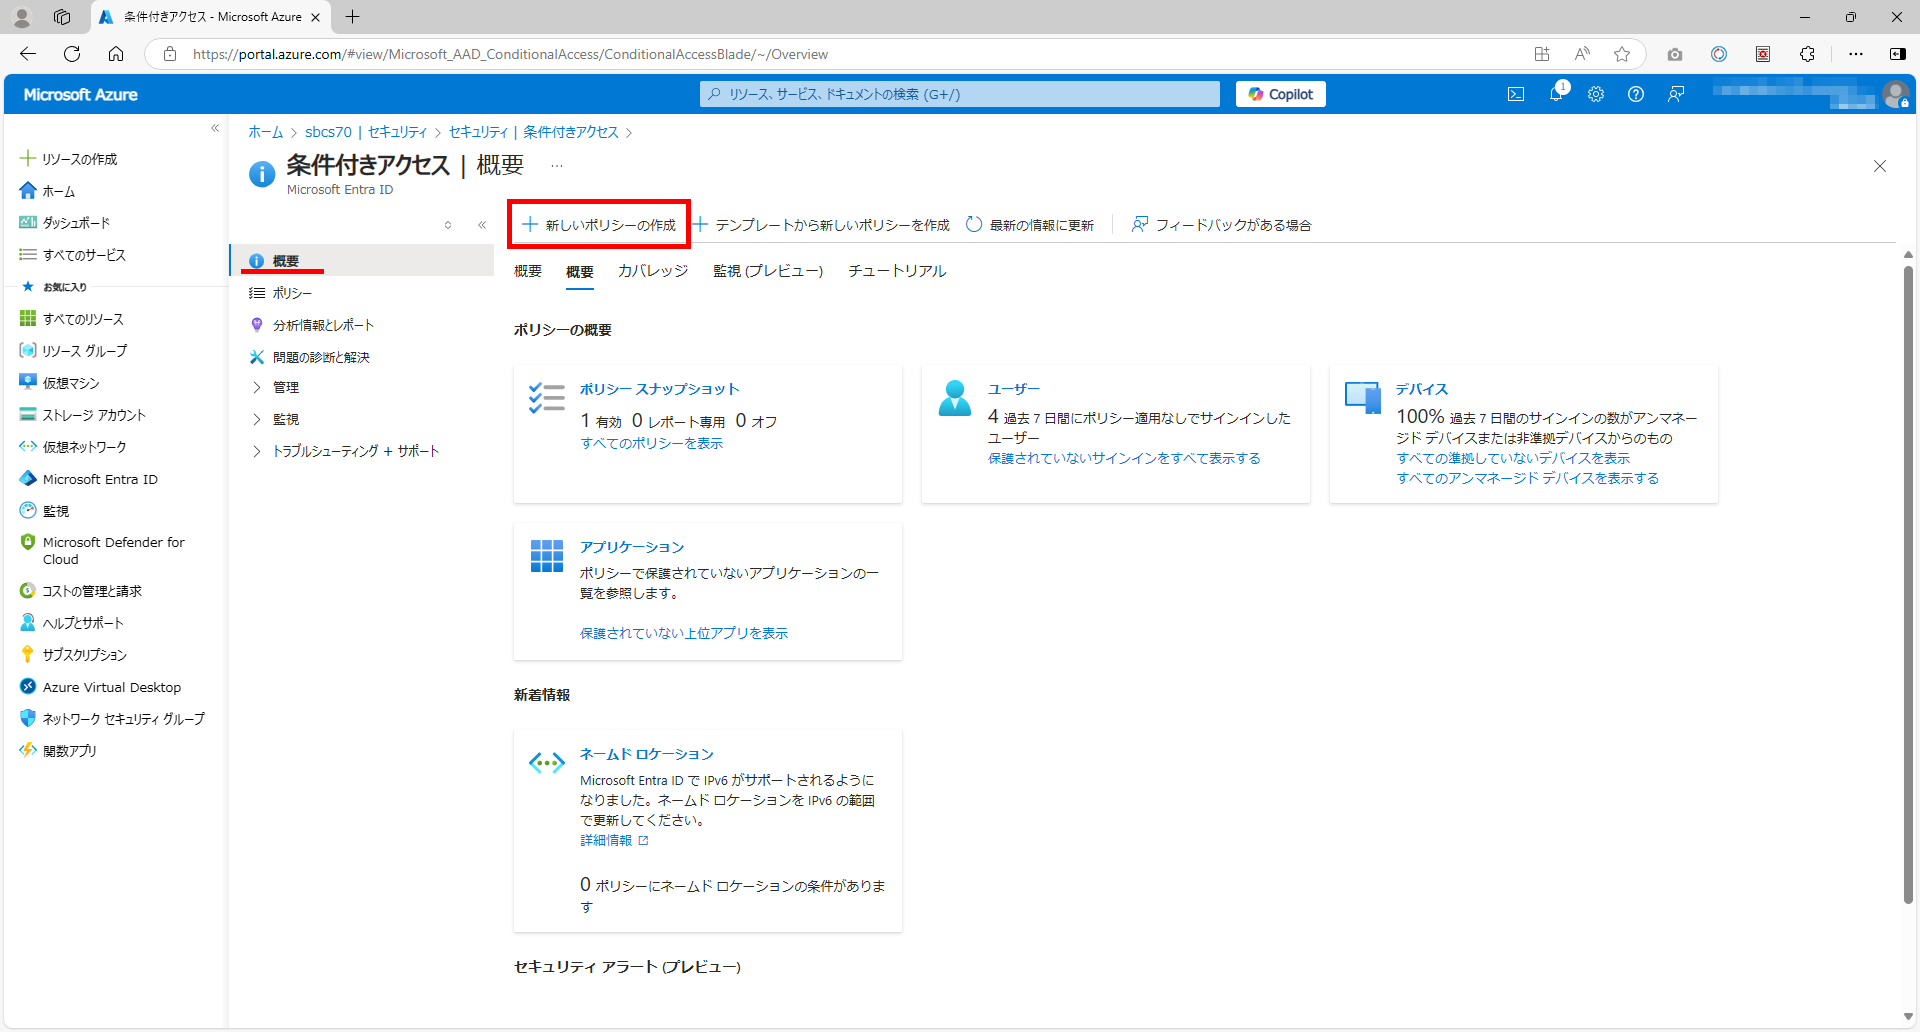Click 新しいポリシーの作成 button
The height and width of the screenshot is (1032, 1920).
point(599,225)
